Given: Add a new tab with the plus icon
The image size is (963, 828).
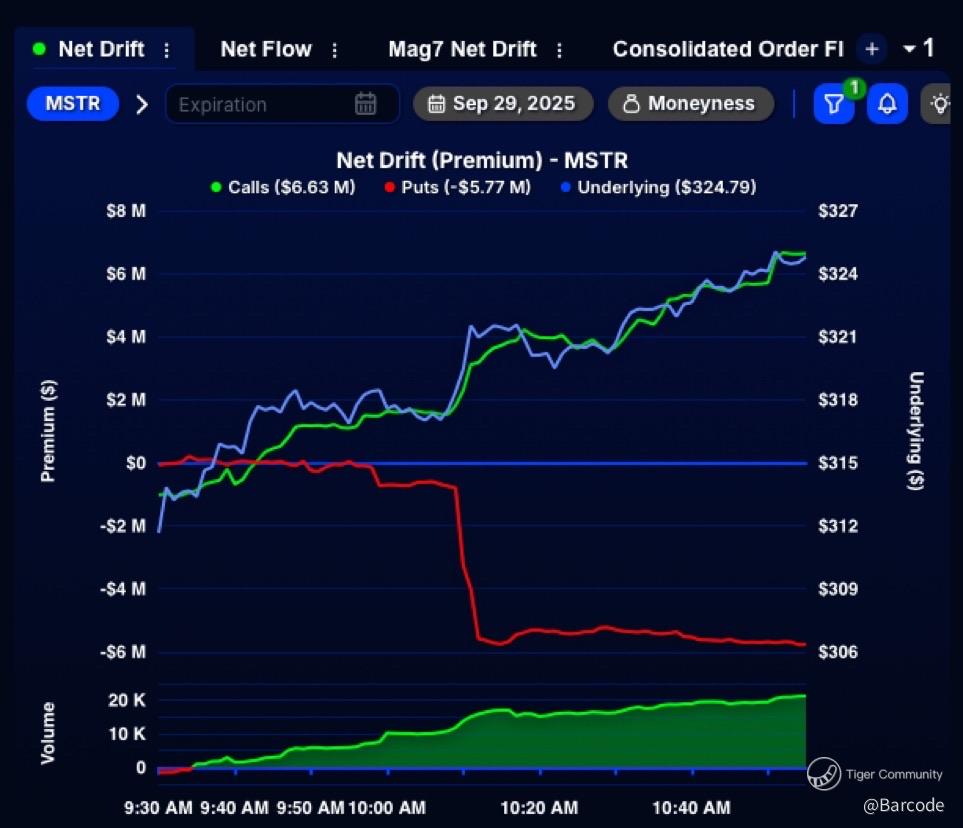Looking at the screenshot, I should click(x=871, y=49).
